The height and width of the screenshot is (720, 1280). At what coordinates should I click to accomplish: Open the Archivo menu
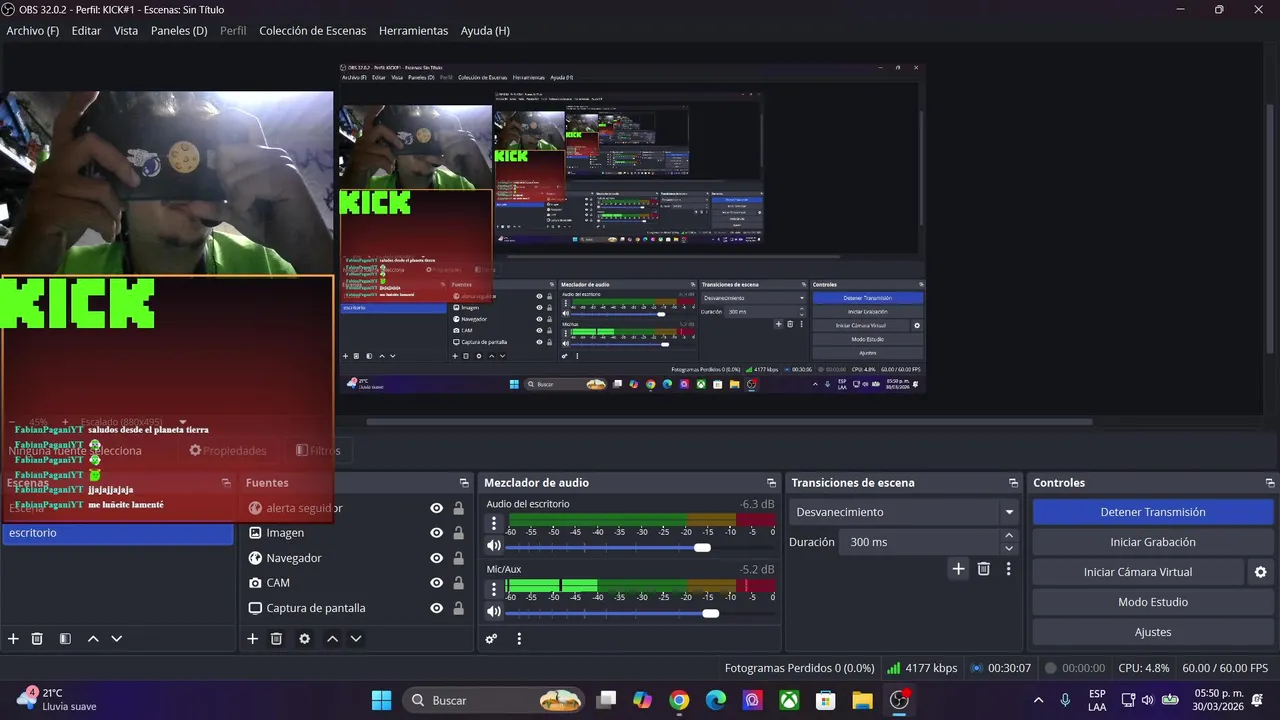pyautogui.click(x=33, y=31)
